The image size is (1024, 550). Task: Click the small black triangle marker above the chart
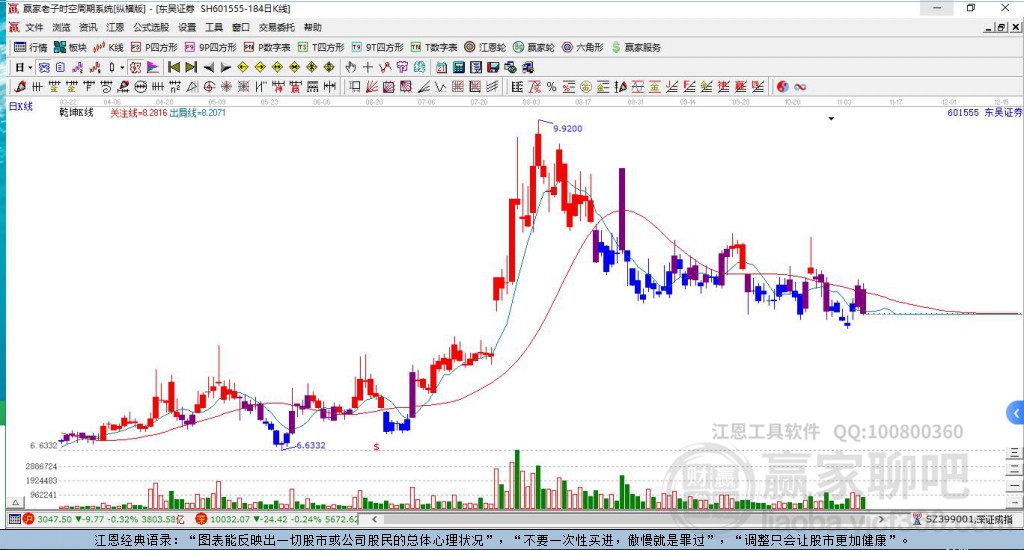click(x=831, y=119)
